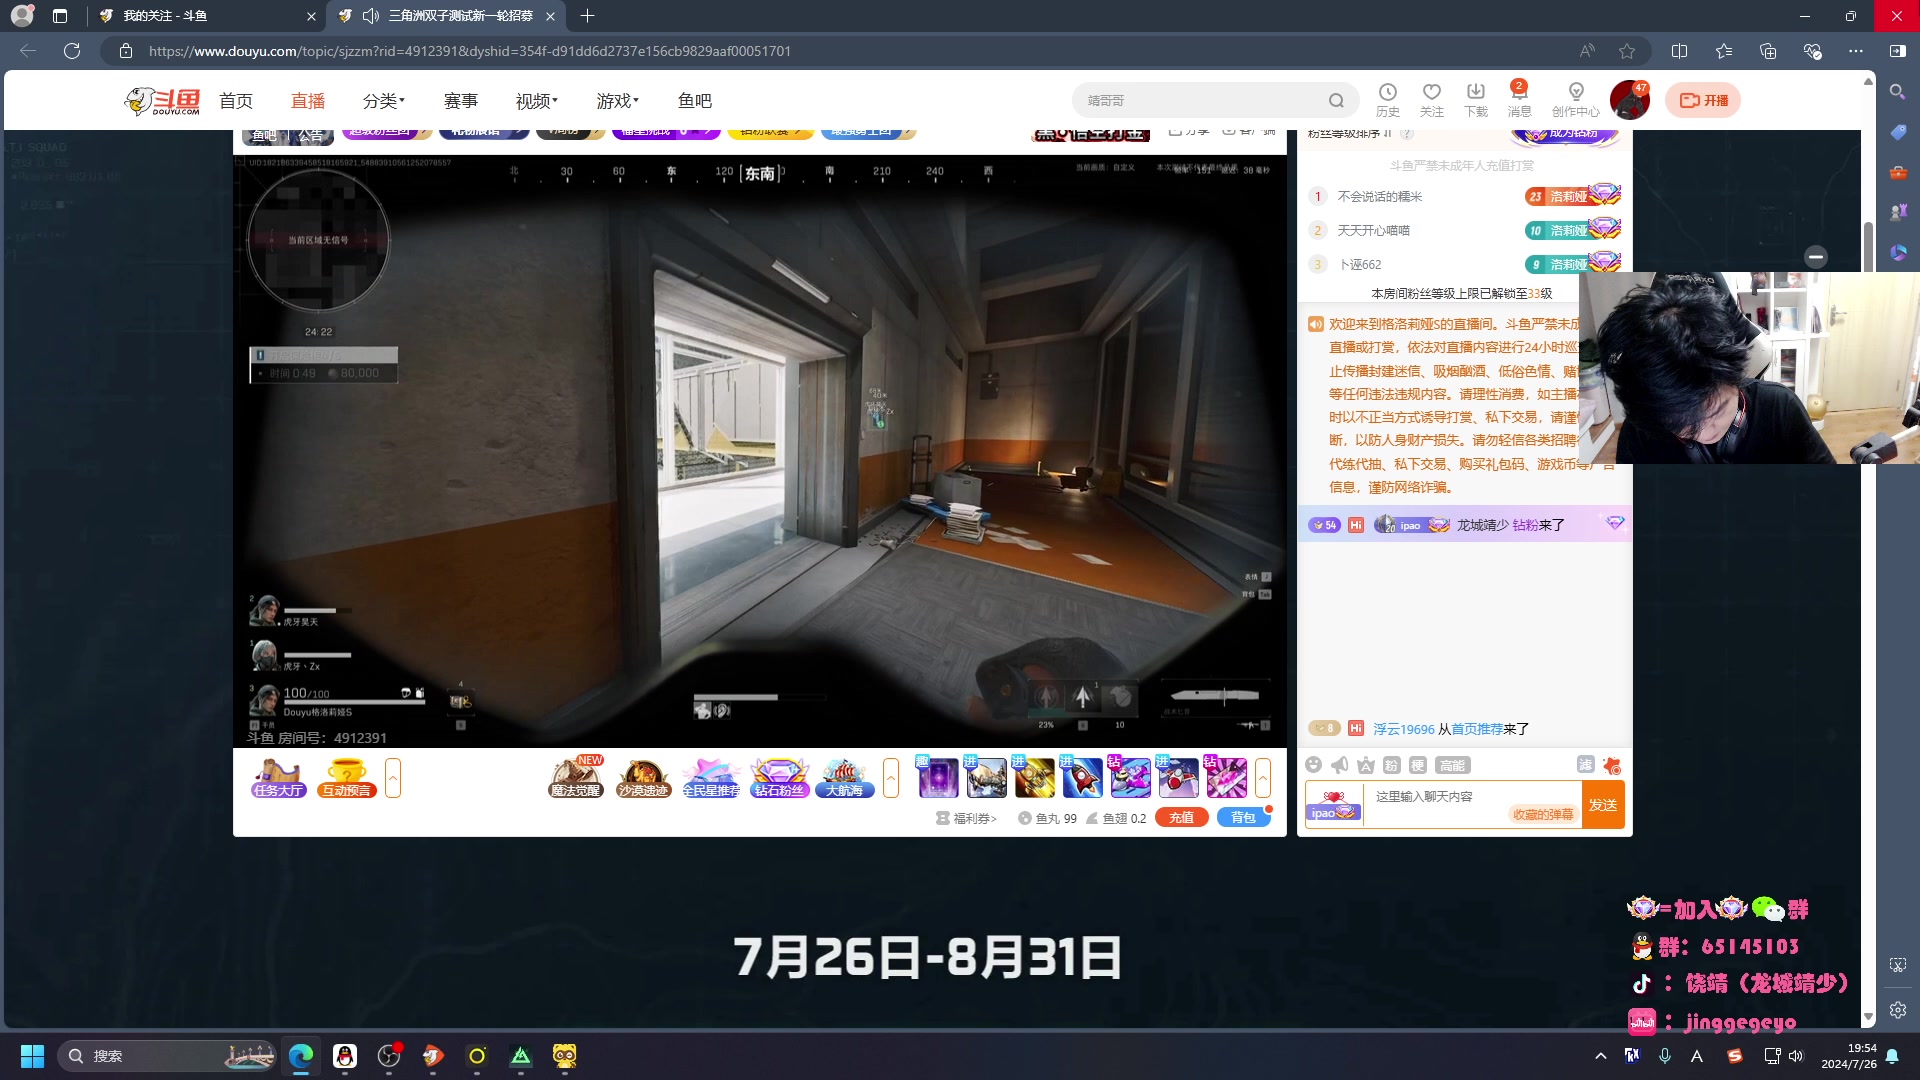Go to 首页 home page
The height and width of the screenshot is (1080, 1920).
point(236,101)
